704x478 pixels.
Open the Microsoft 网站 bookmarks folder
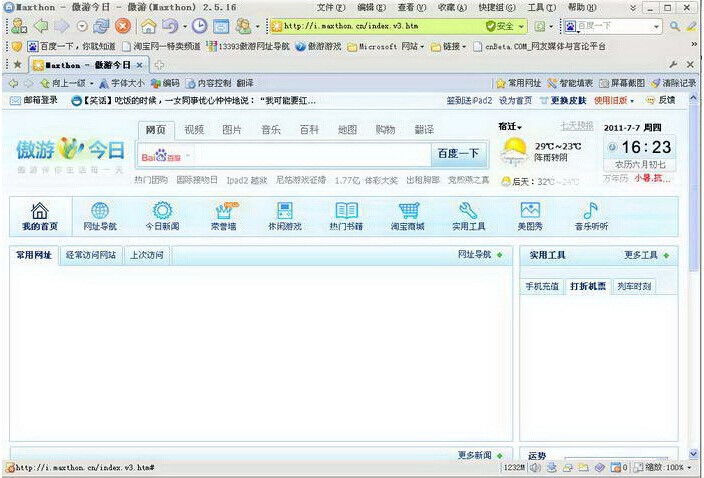coord(387,46)
